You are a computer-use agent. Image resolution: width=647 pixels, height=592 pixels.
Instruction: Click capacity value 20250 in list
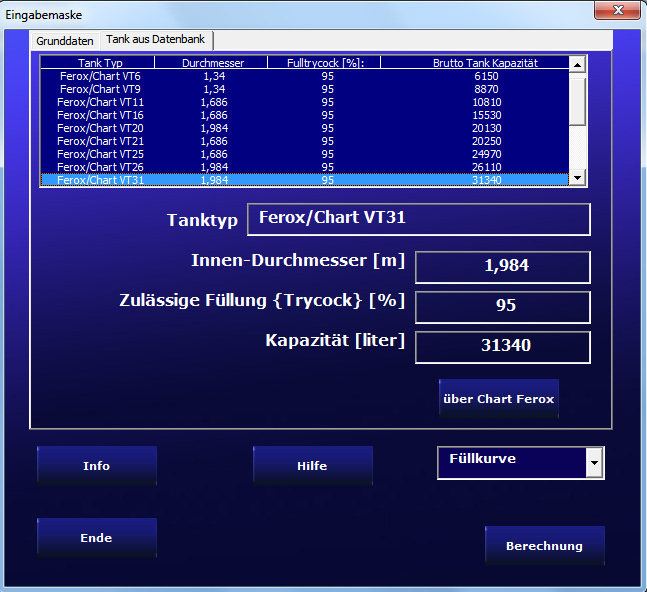coord(486,141)
